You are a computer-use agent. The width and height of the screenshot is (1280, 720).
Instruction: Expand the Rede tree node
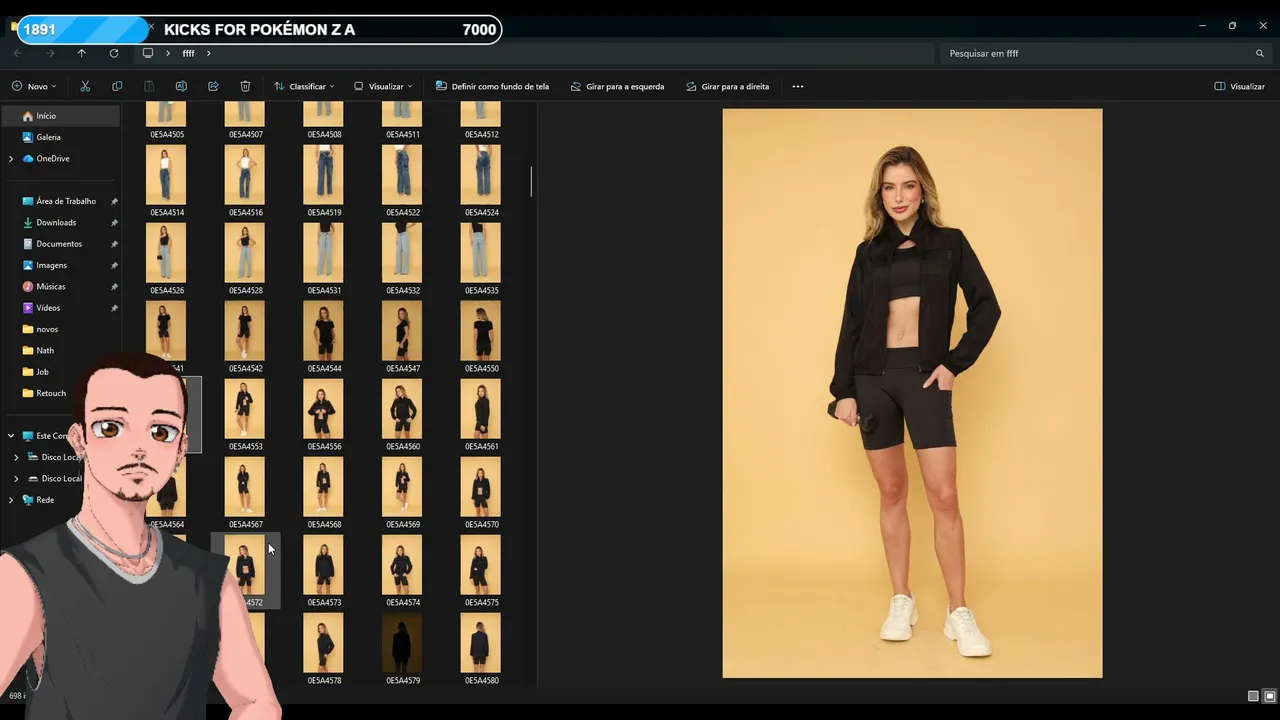pyautogui.click(x=11, y=500)
